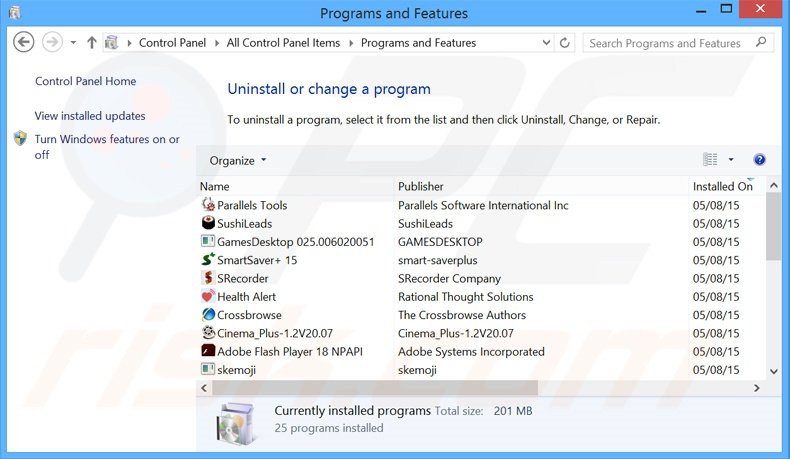Screen dimensions: 790x459
Task: Expand the view options dropdown arrow
Action: [731, 160]
